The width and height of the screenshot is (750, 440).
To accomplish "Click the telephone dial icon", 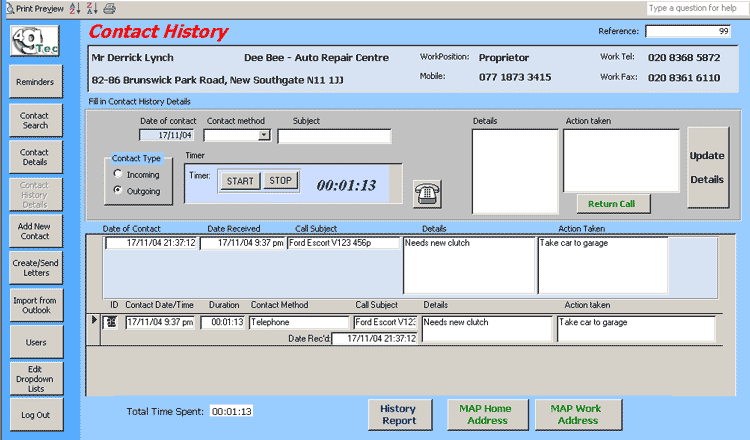I will tap(427, 194).
